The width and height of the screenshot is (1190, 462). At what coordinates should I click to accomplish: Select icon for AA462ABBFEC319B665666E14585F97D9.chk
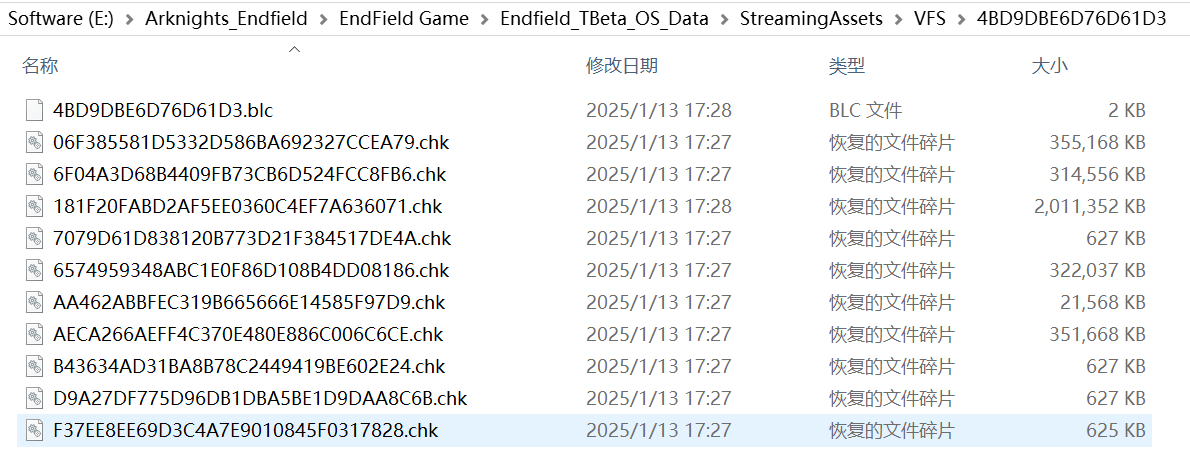[x=35, y=302]
